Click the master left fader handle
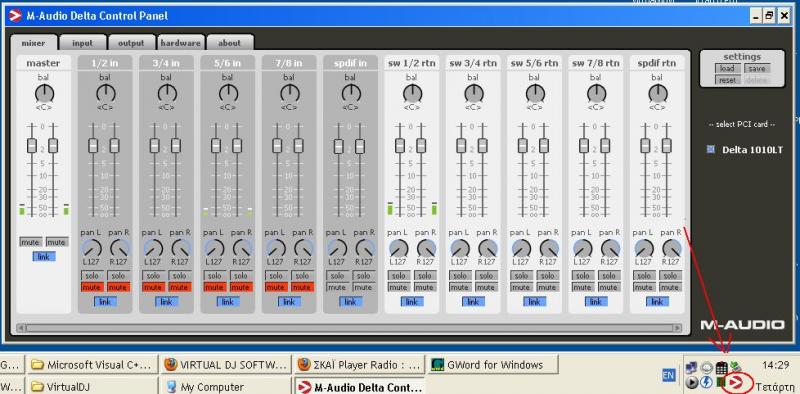800x394 pixels. [32, 145]
